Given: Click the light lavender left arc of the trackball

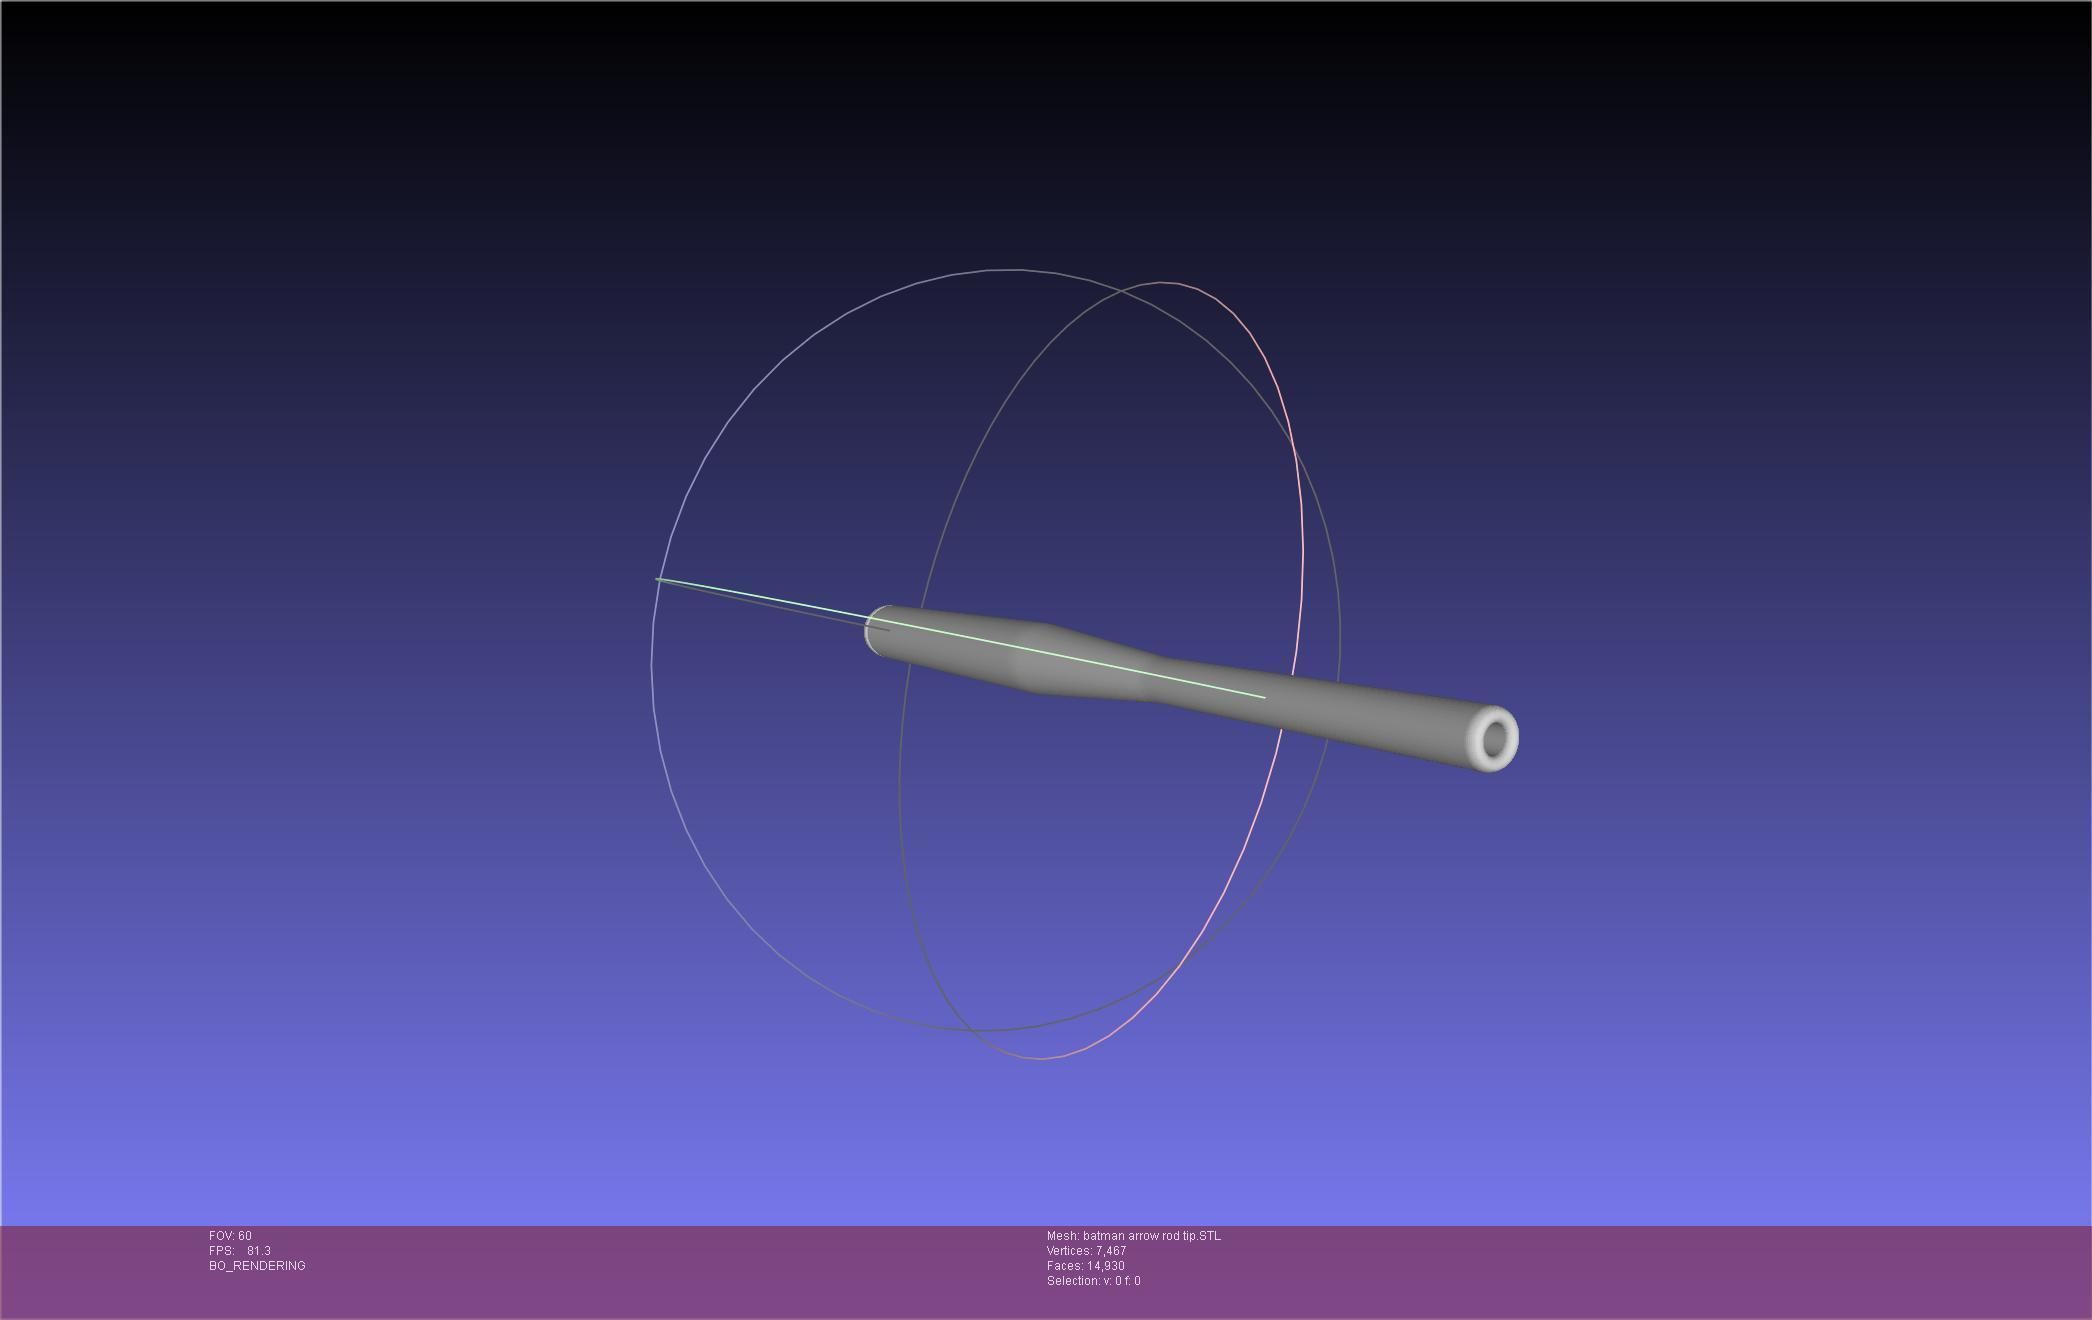Looking at the screenshot, I should click(x=654, y=700).
